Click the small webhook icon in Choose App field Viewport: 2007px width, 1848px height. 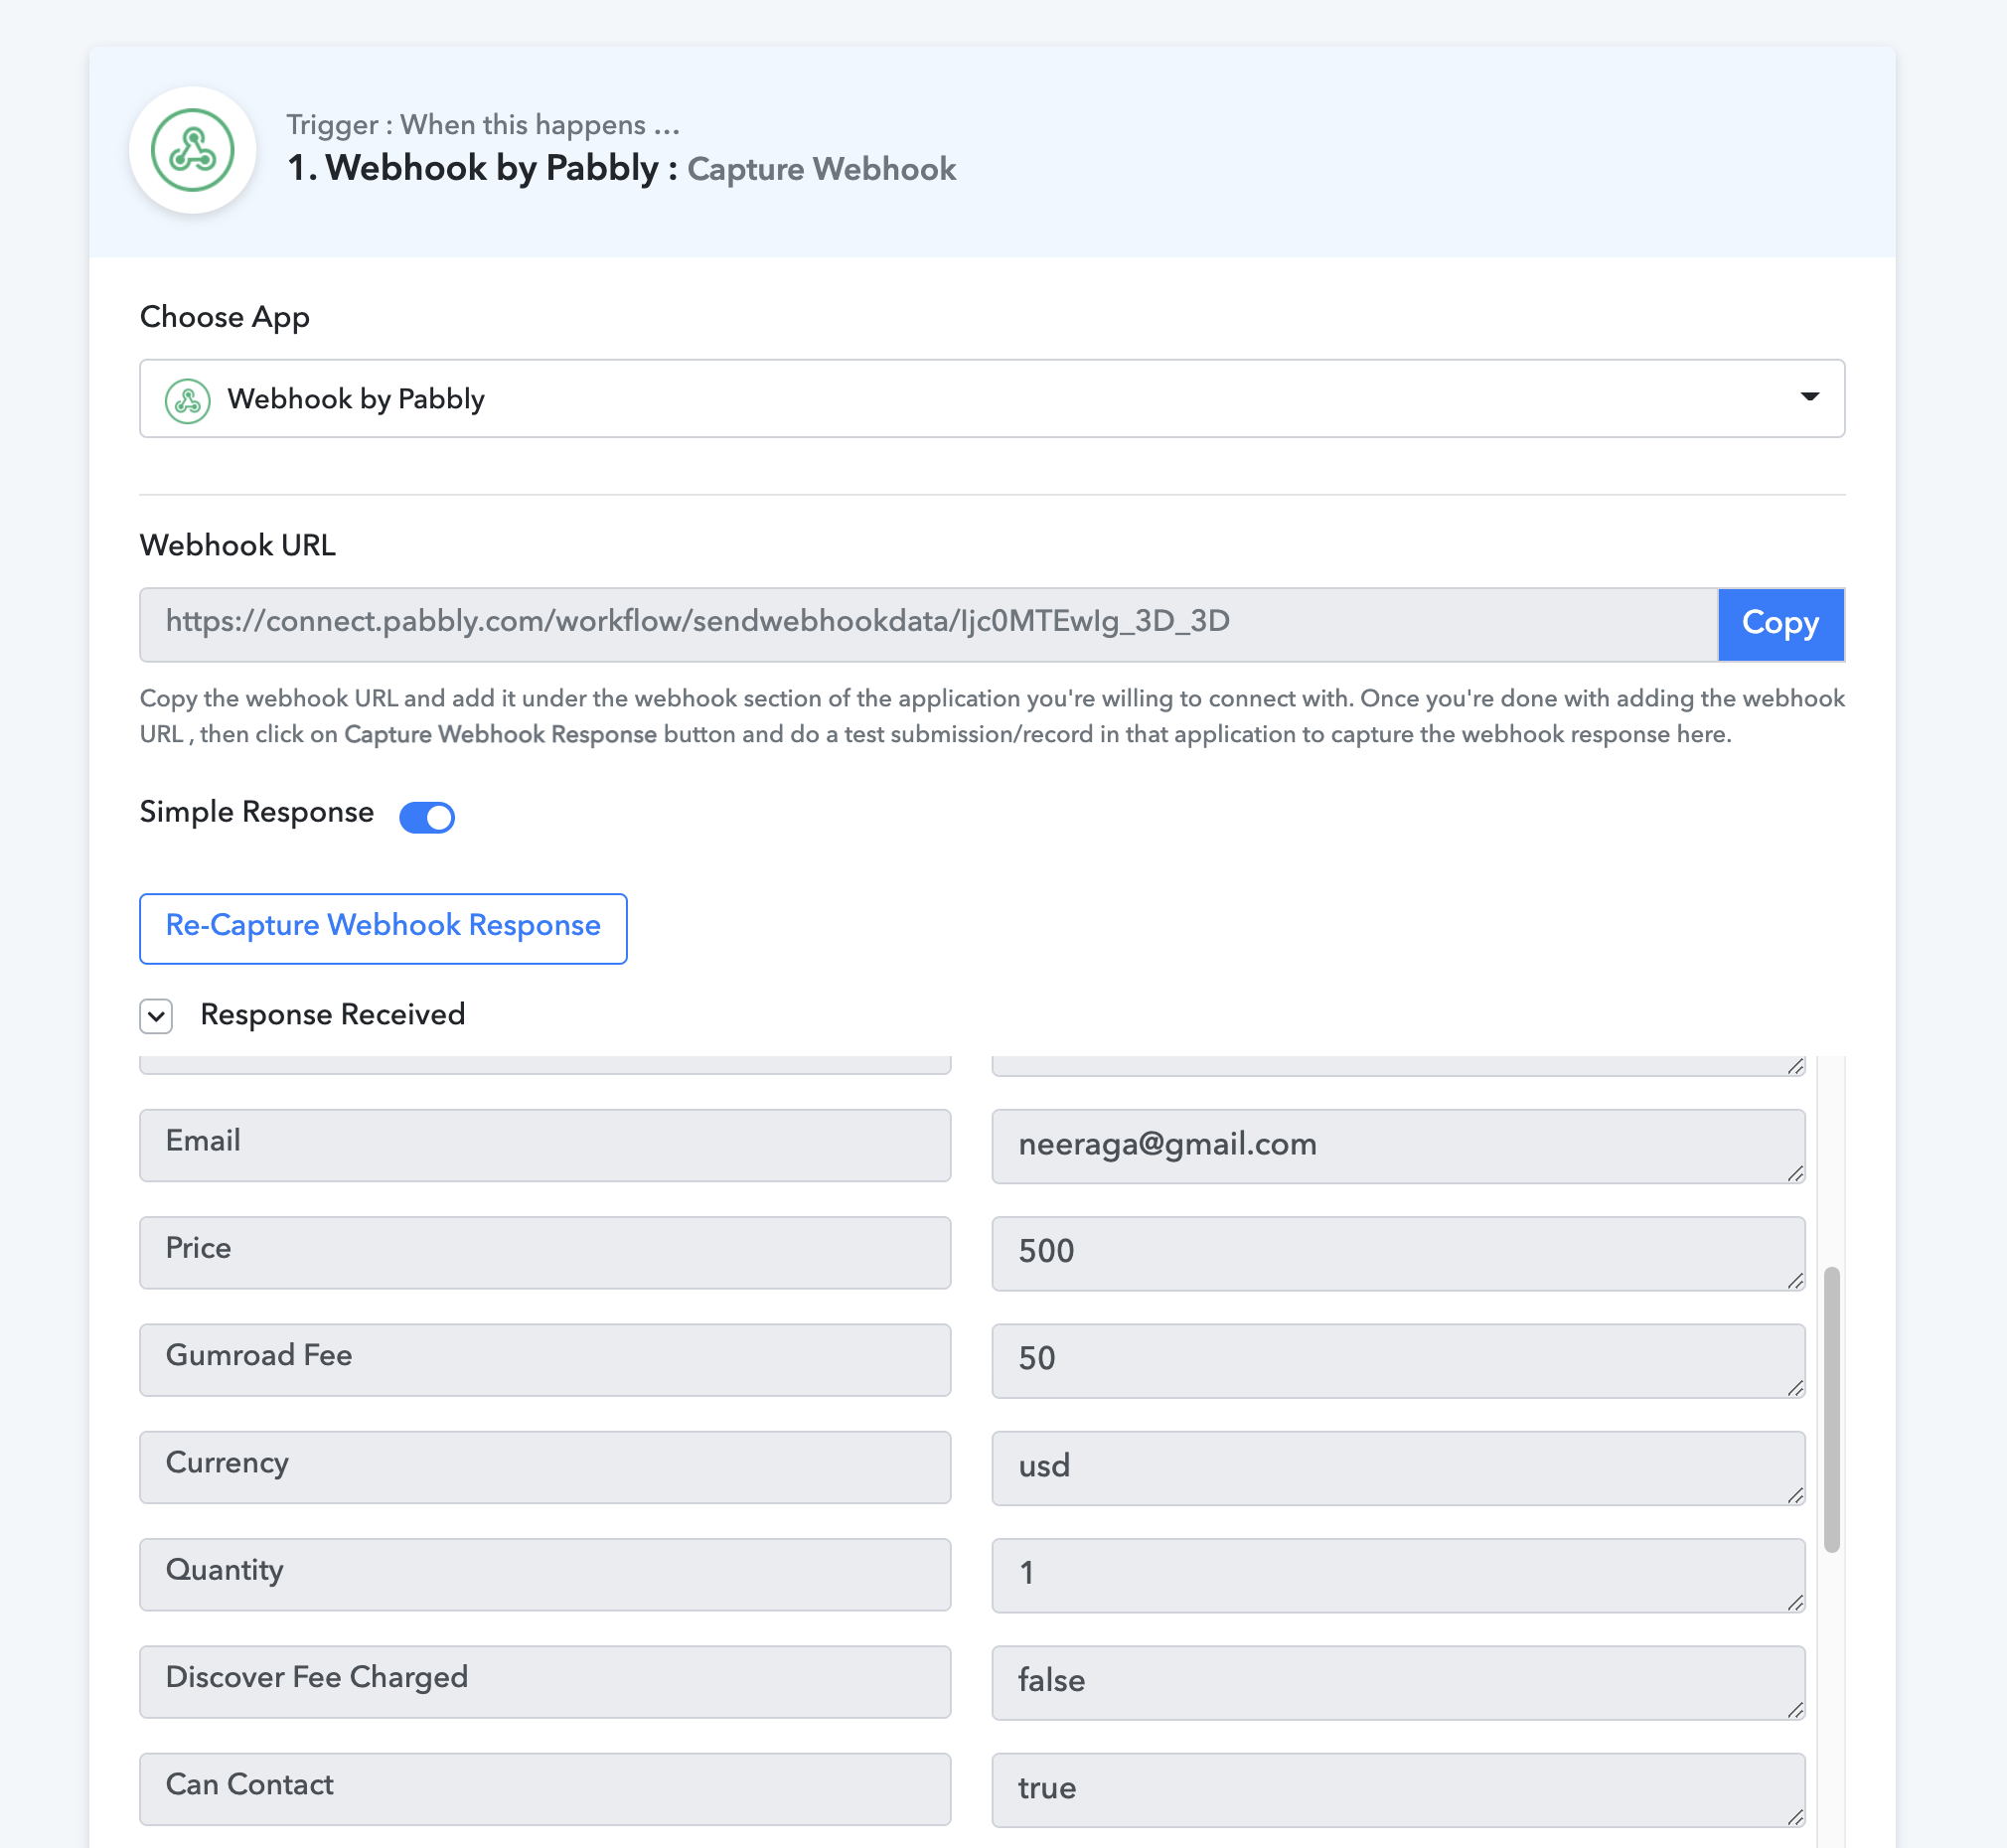pos(187,400)
